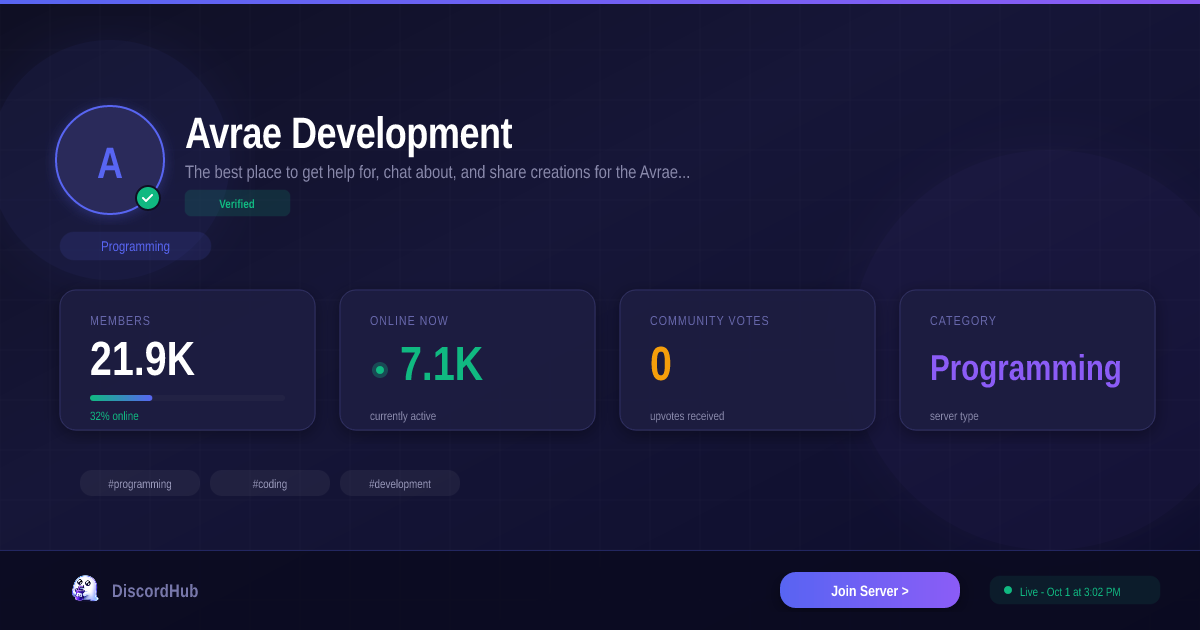Viewport: 1200px width, 630px height.
Task: Click the Avrae Development server avatar
Action: tap(110, 160)
